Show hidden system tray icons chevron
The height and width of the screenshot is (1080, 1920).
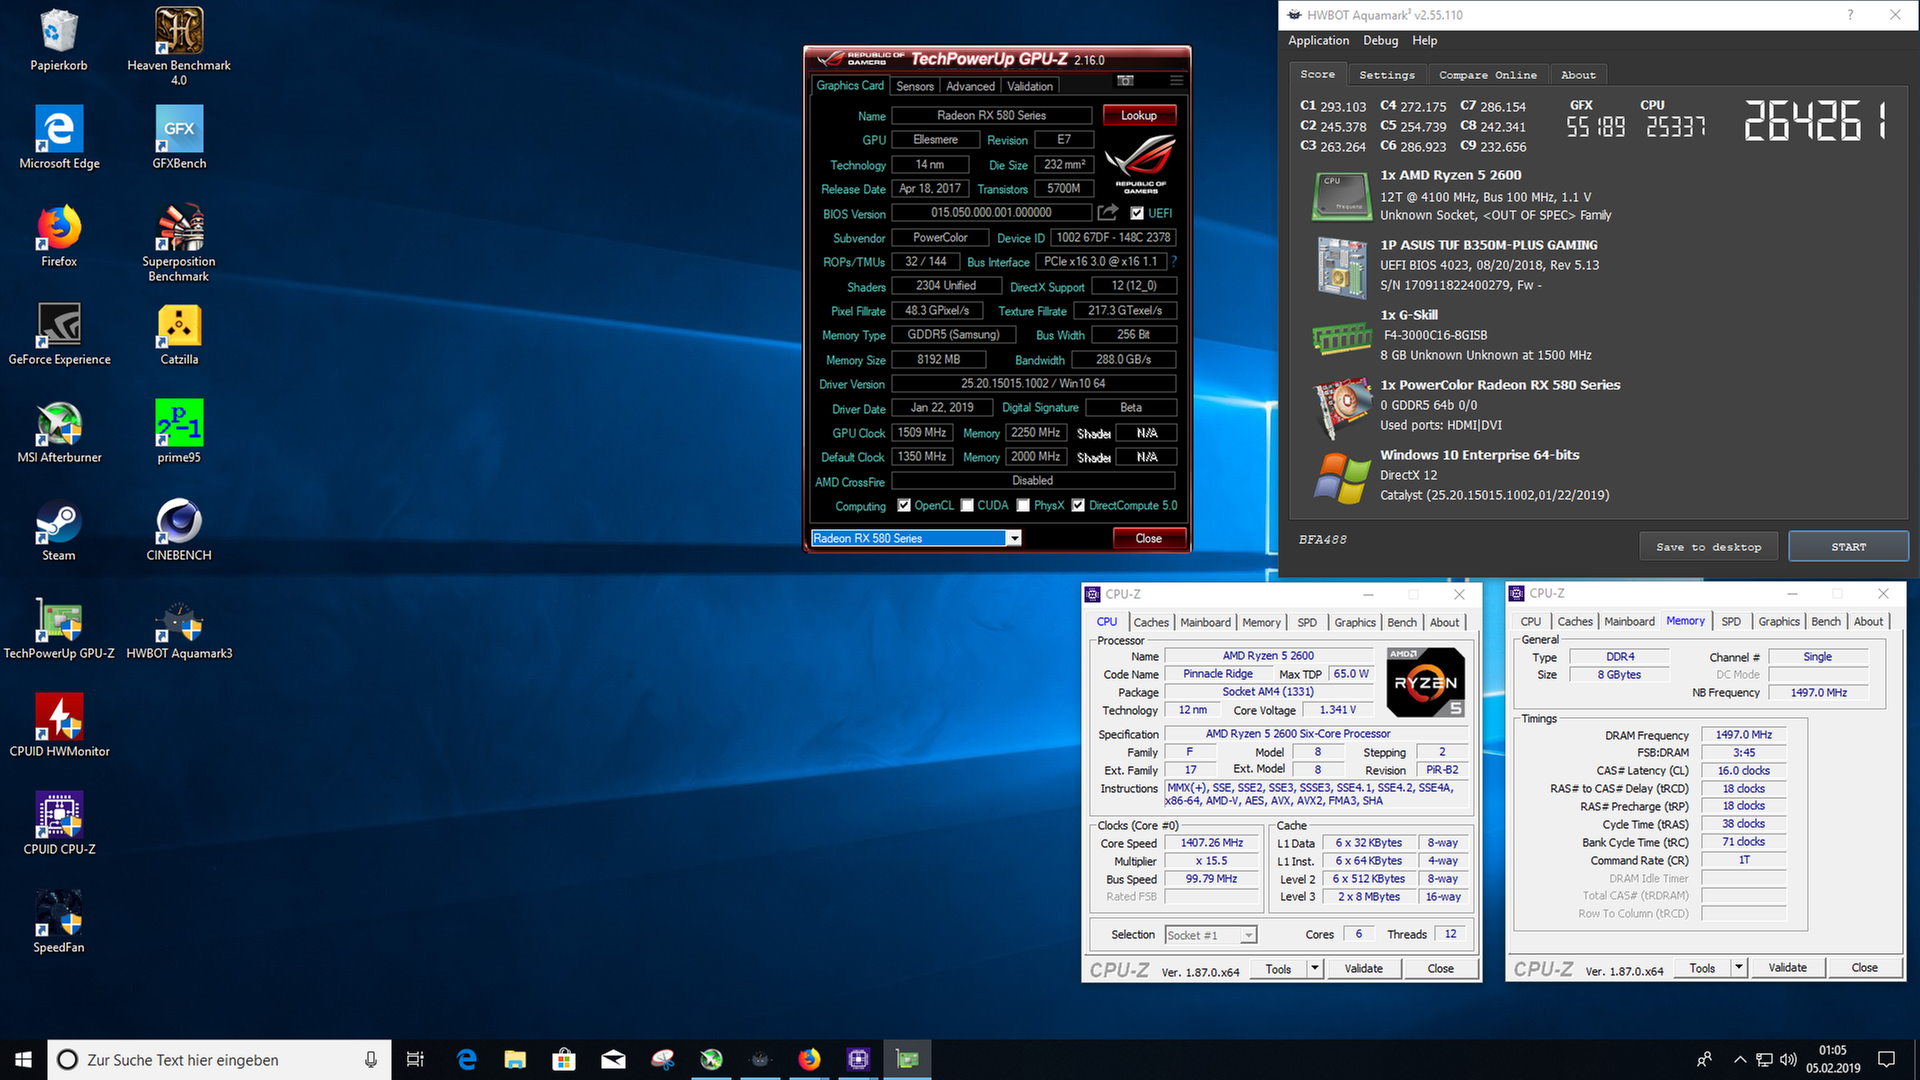[x=1740, y=1059]
